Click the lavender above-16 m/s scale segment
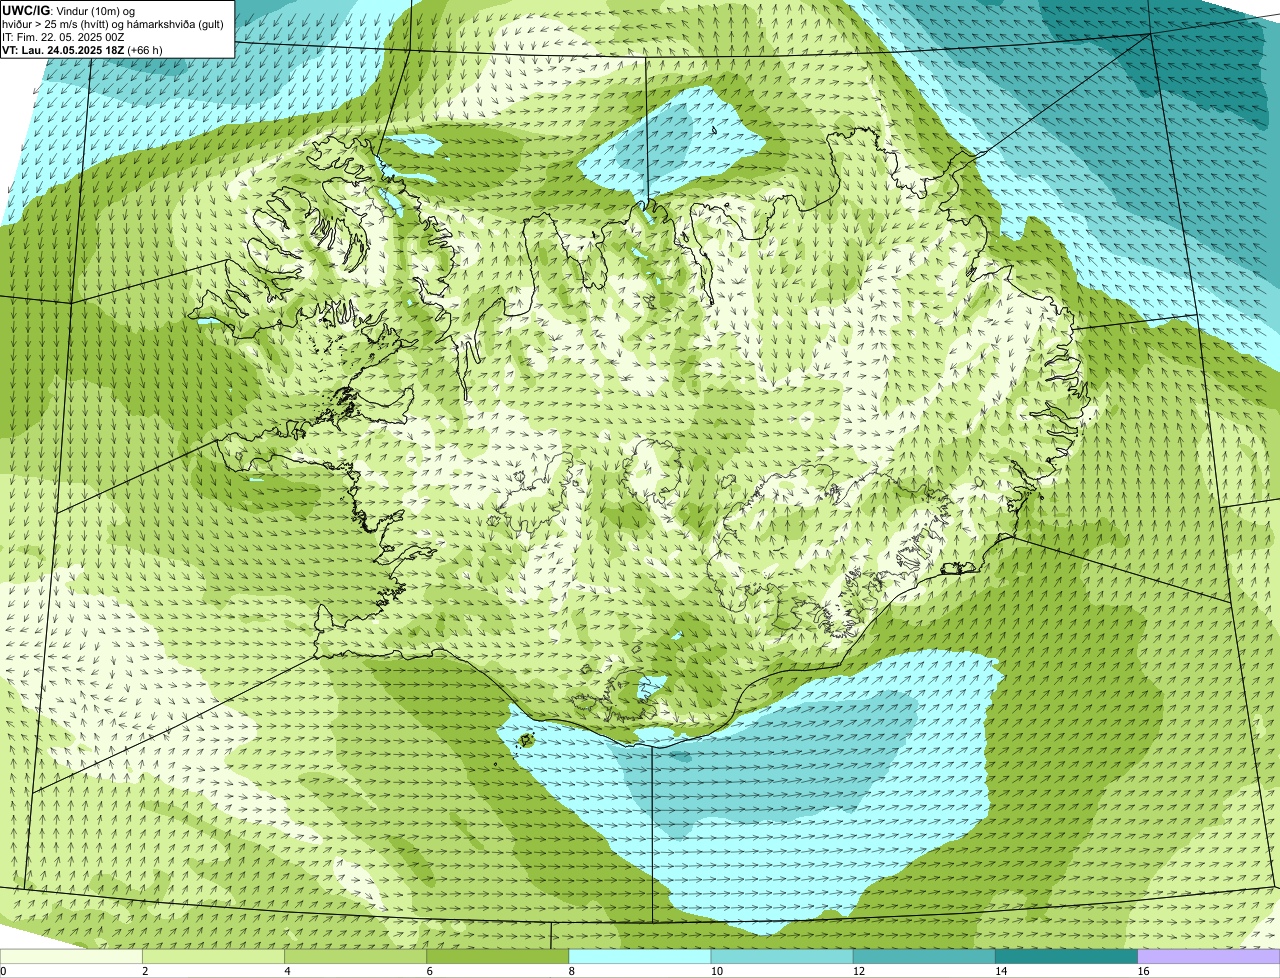Image resolution: width=1280 pixels, height=978 pixels. [x=1209, y=956]
